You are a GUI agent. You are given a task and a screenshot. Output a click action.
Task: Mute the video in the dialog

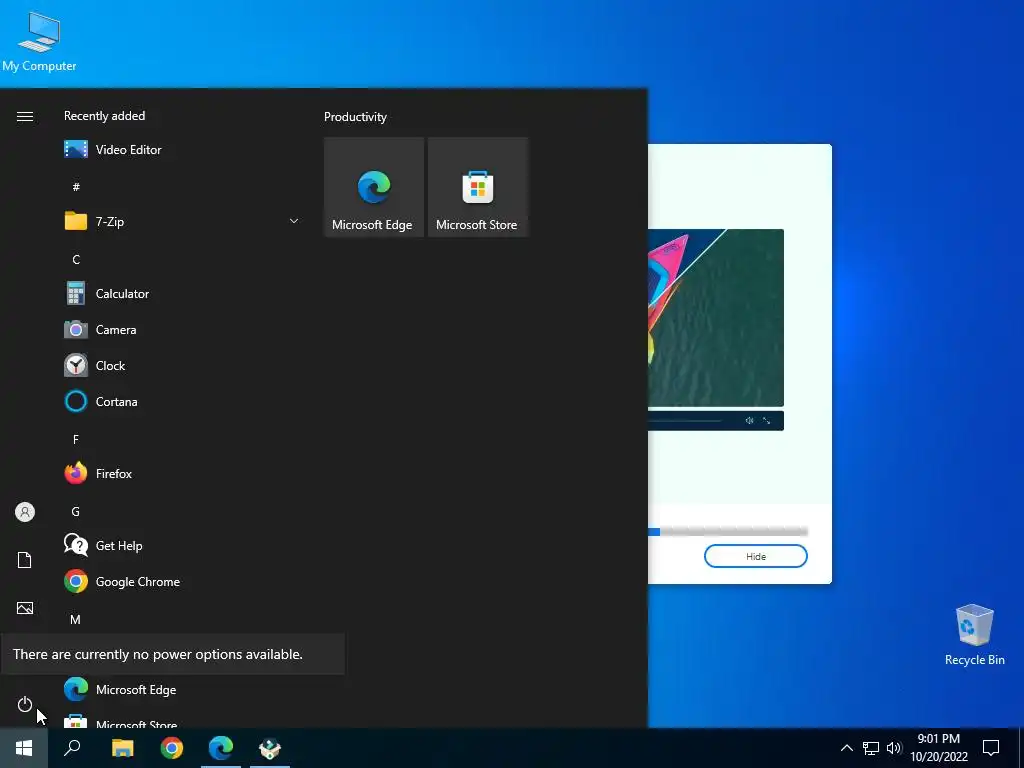pos(749,421)
